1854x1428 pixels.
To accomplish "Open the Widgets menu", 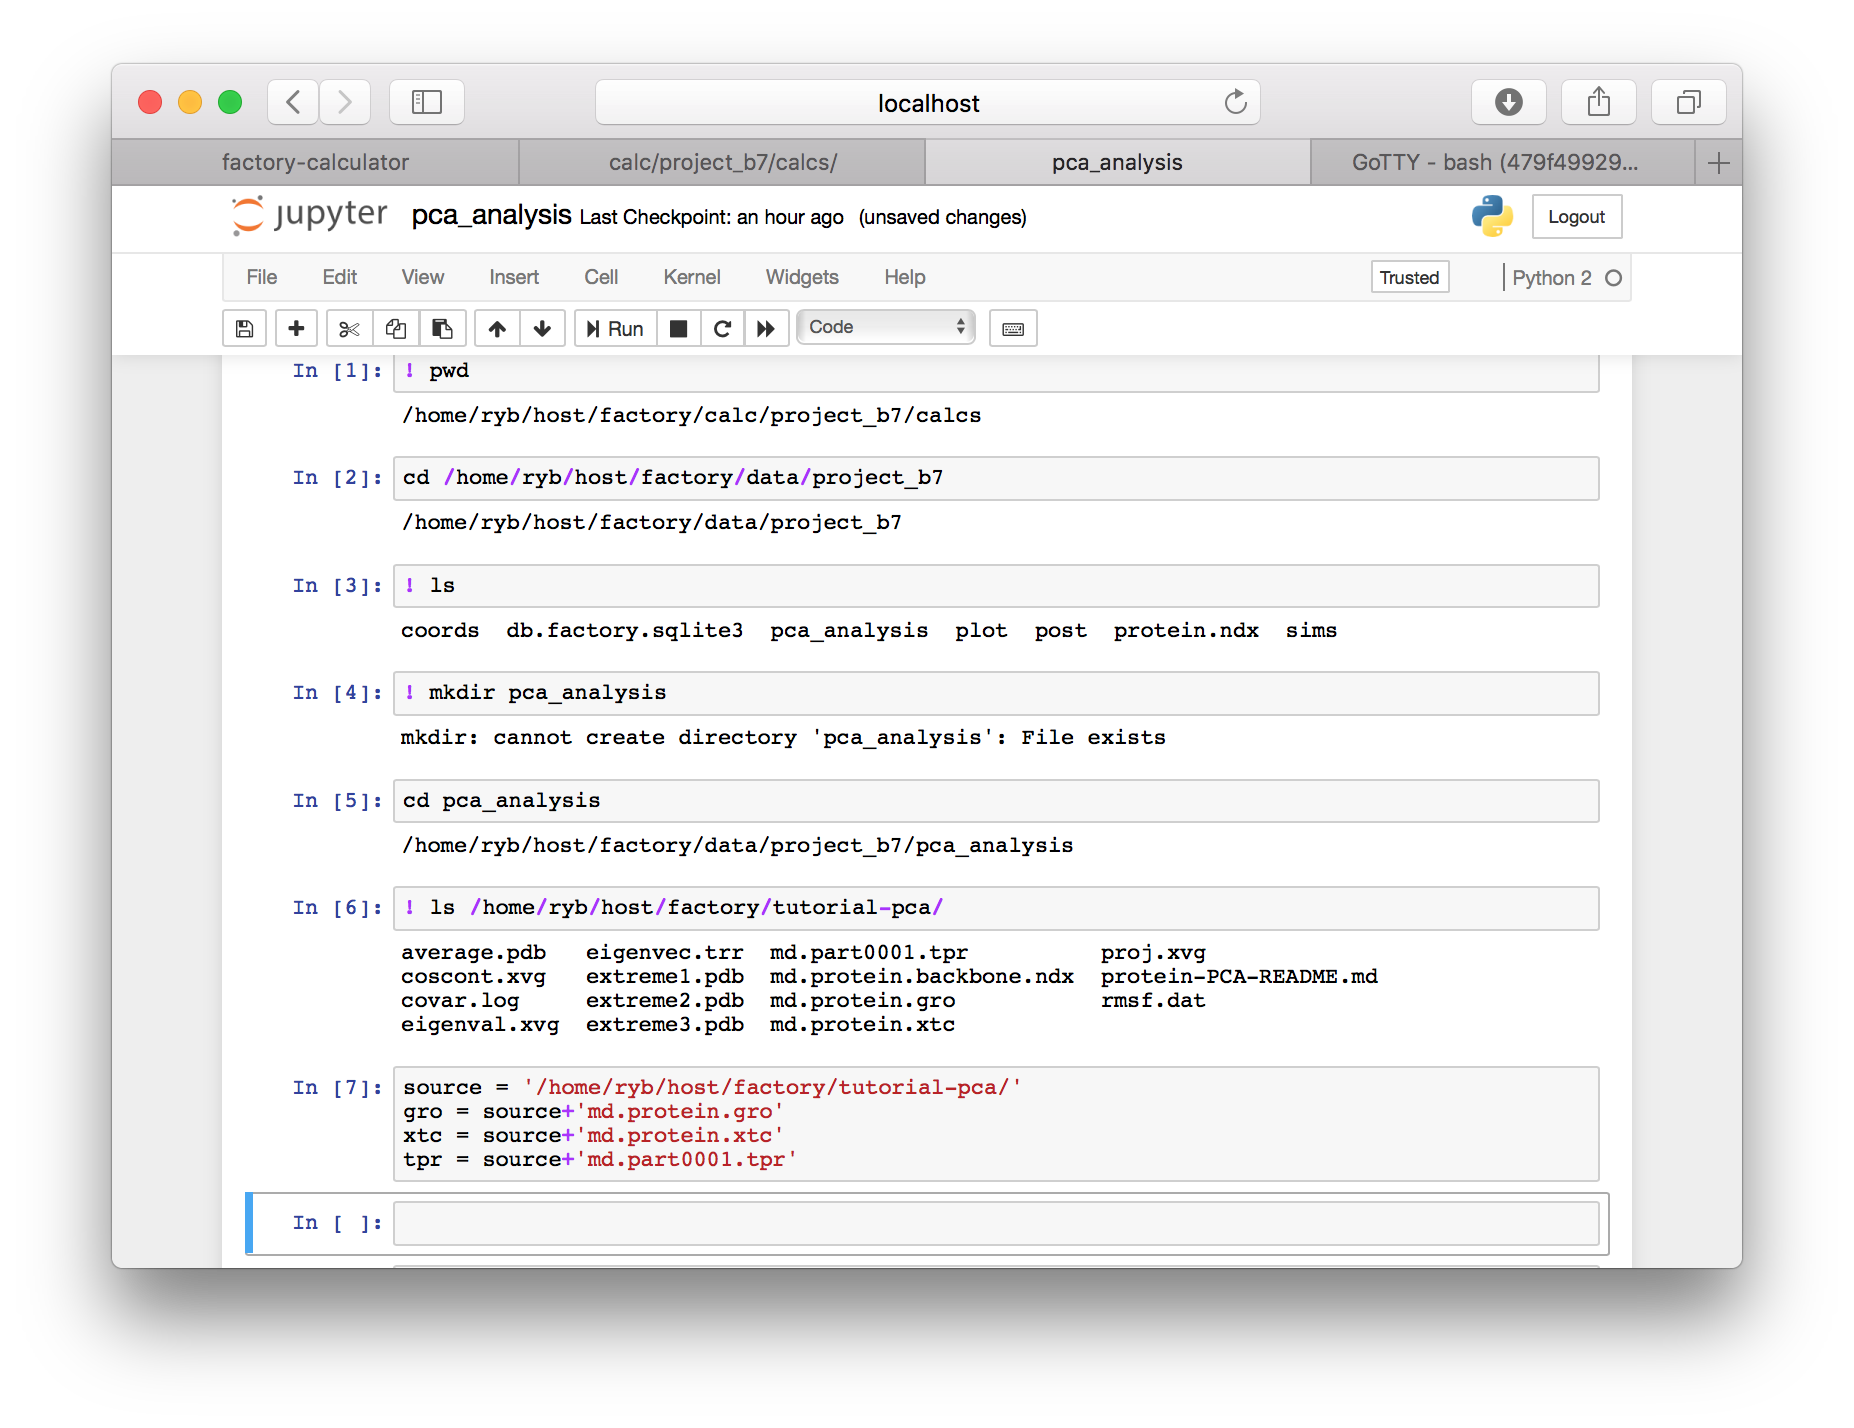I will click(802, 277).
